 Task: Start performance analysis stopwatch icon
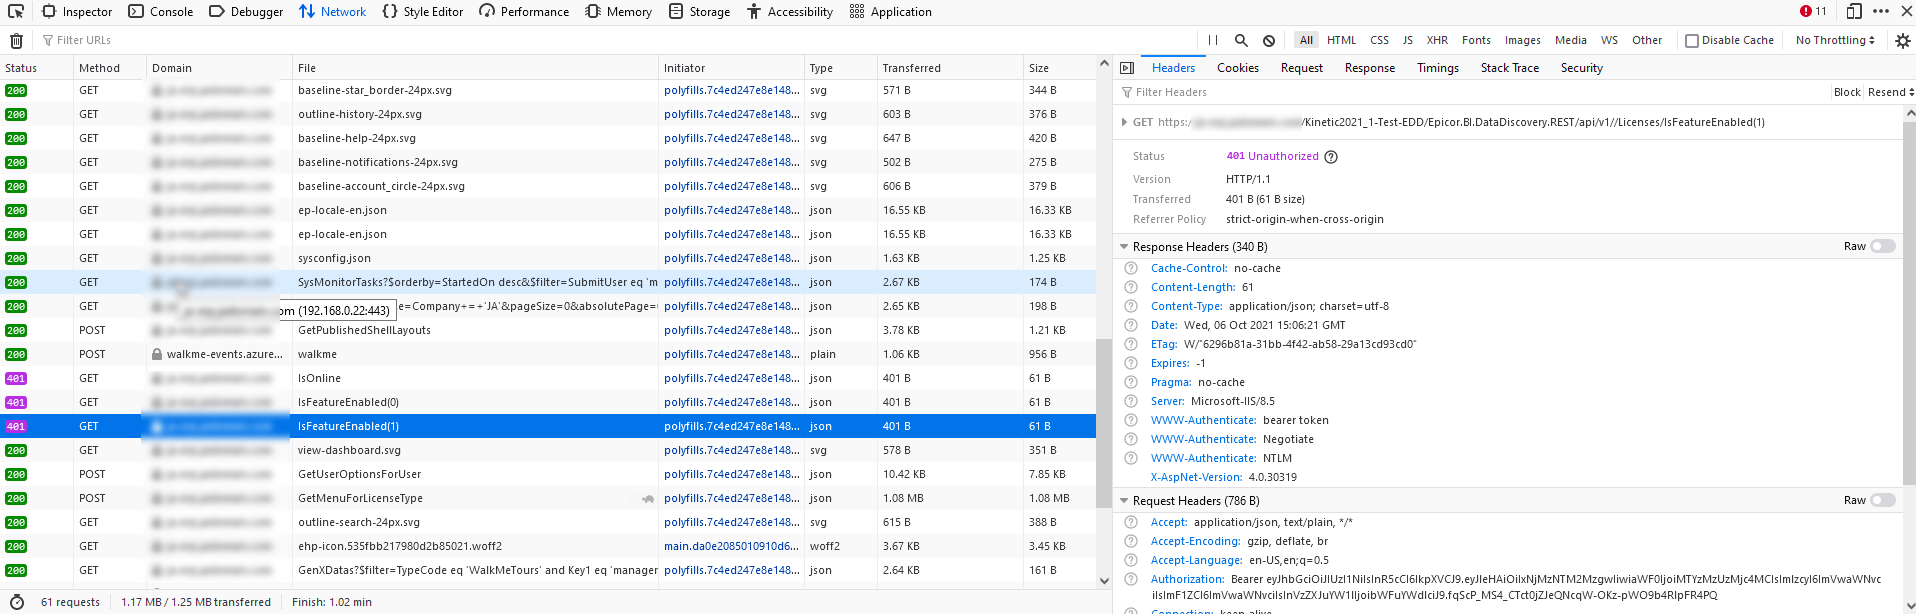(x=16, y=602)
